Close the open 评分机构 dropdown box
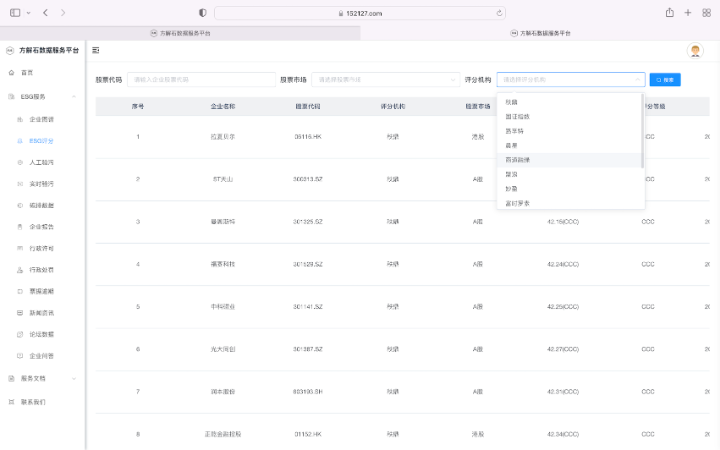The height and width of the screenshot is (450, 720). (571, 79)
